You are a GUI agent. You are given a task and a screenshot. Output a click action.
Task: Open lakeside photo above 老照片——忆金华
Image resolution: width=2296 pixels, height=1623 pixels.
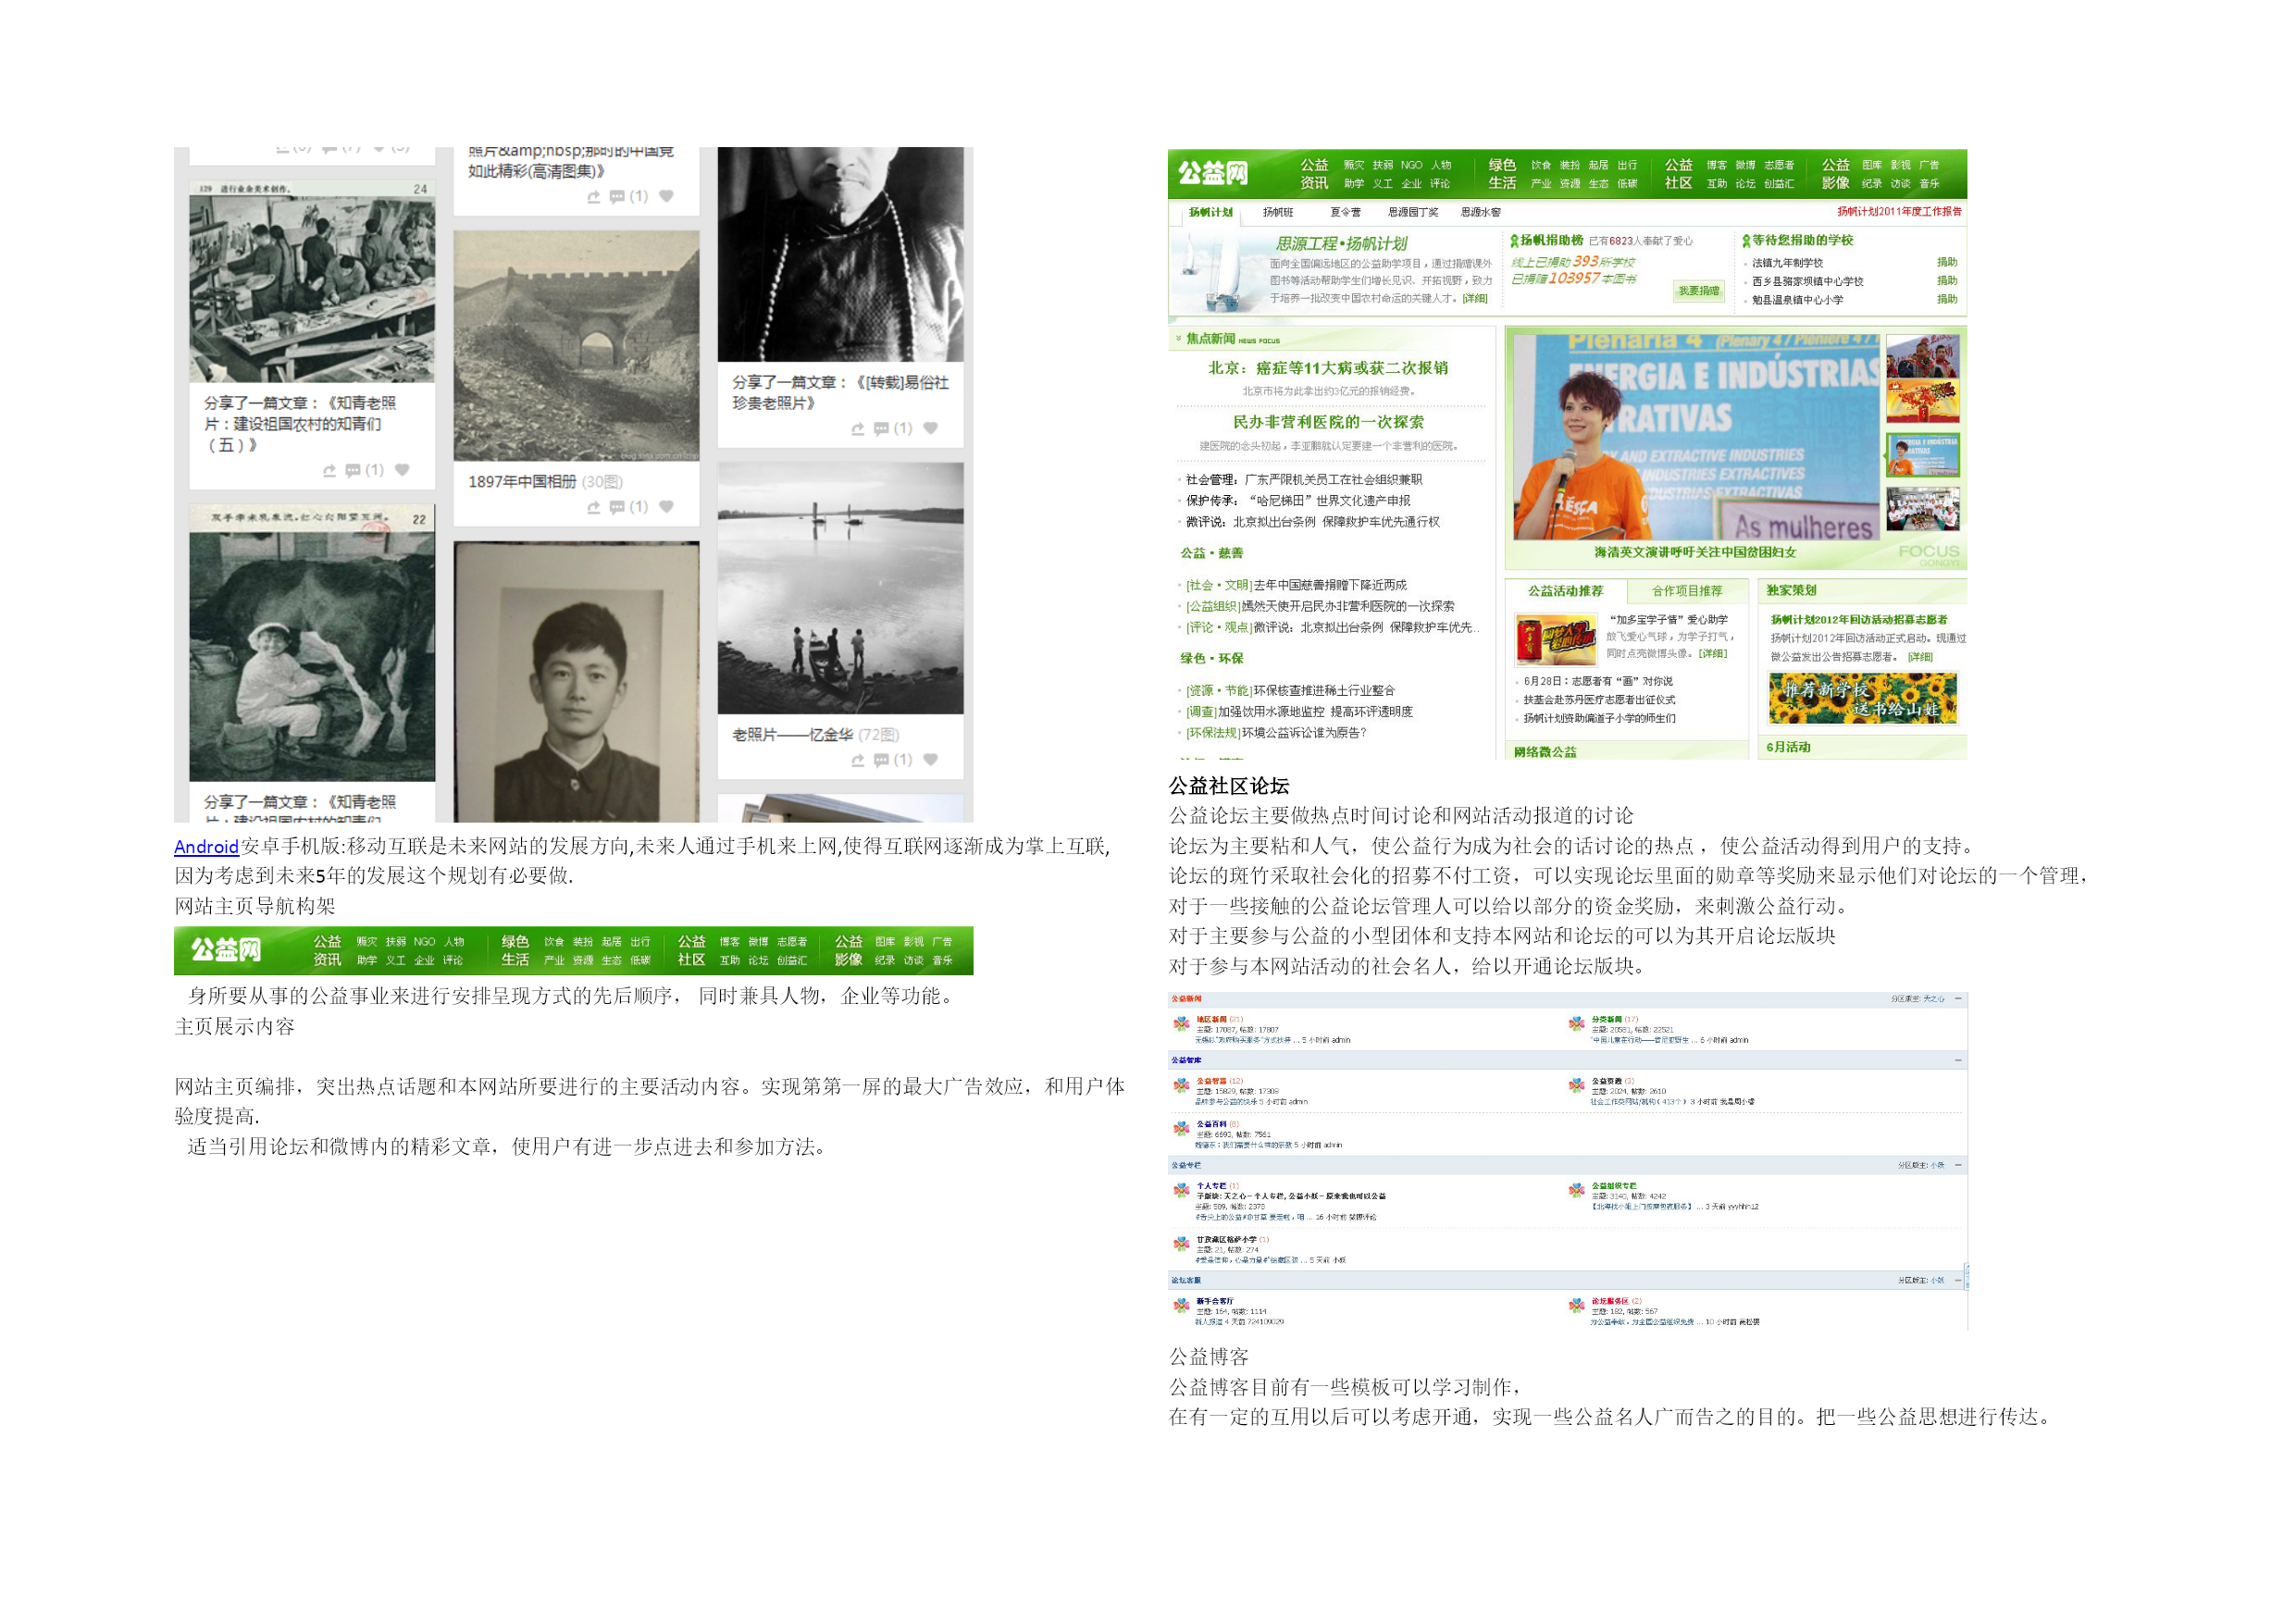click(840, 588)
